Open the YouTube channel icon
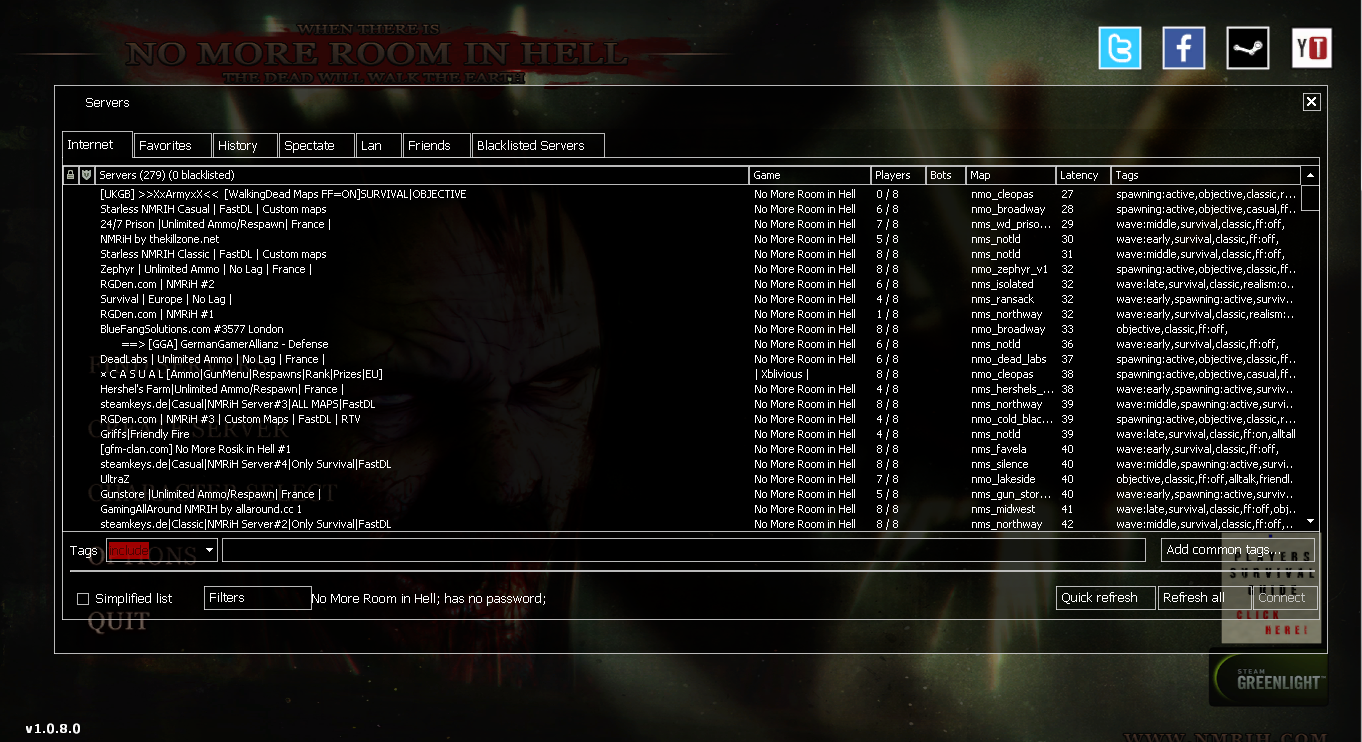 pyautogui.click(x=1311, y=48)
